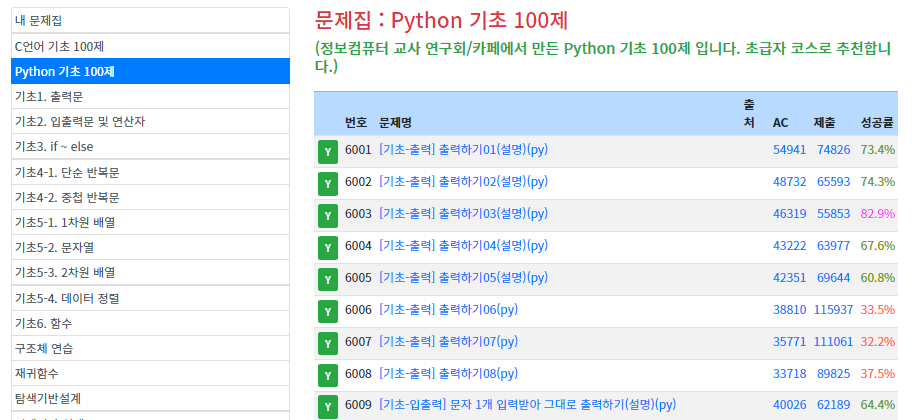
Task: Click AC count 35771
Action: pos(789,341)
